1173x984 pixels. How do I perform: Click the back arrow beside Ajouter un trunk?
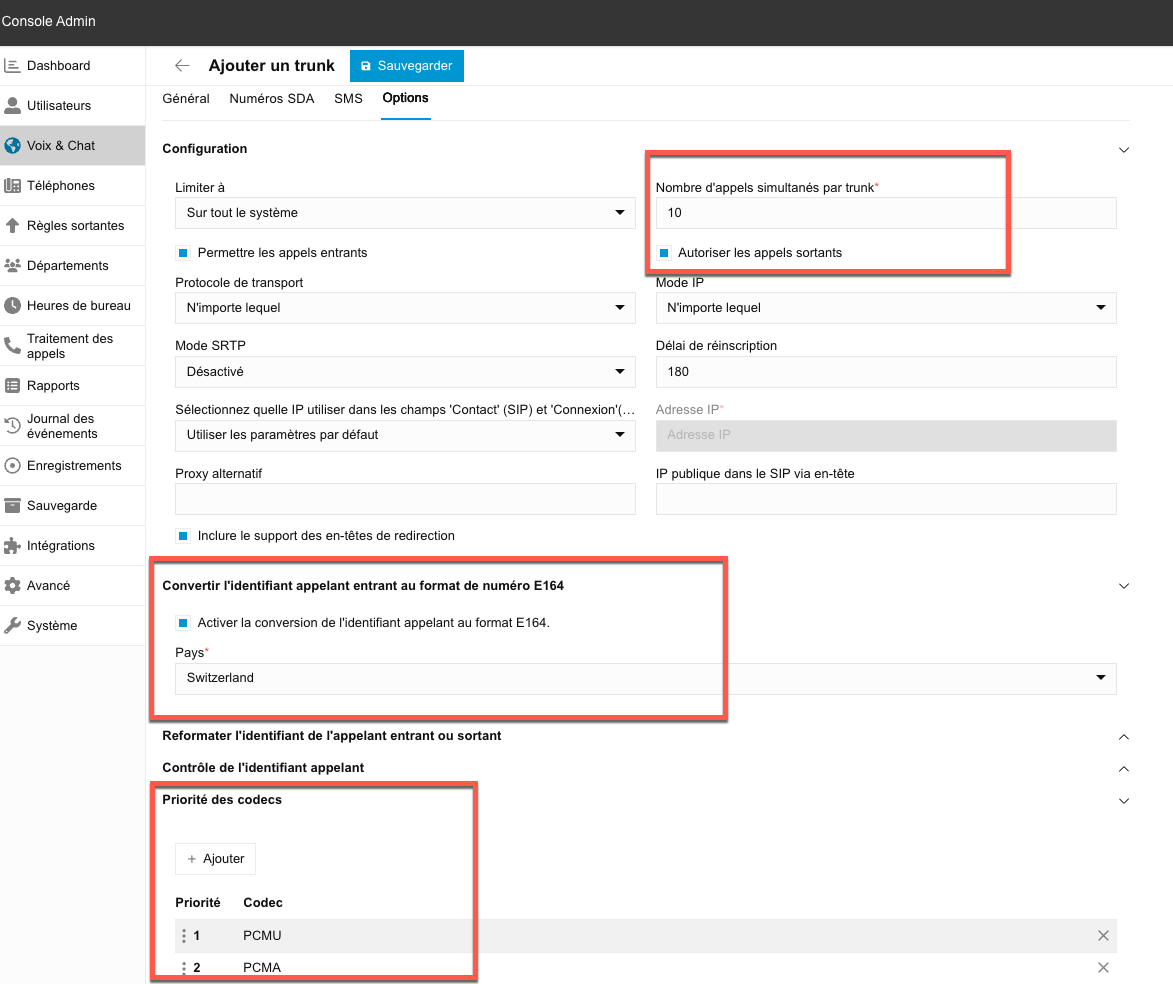click(x=182, y=66)
